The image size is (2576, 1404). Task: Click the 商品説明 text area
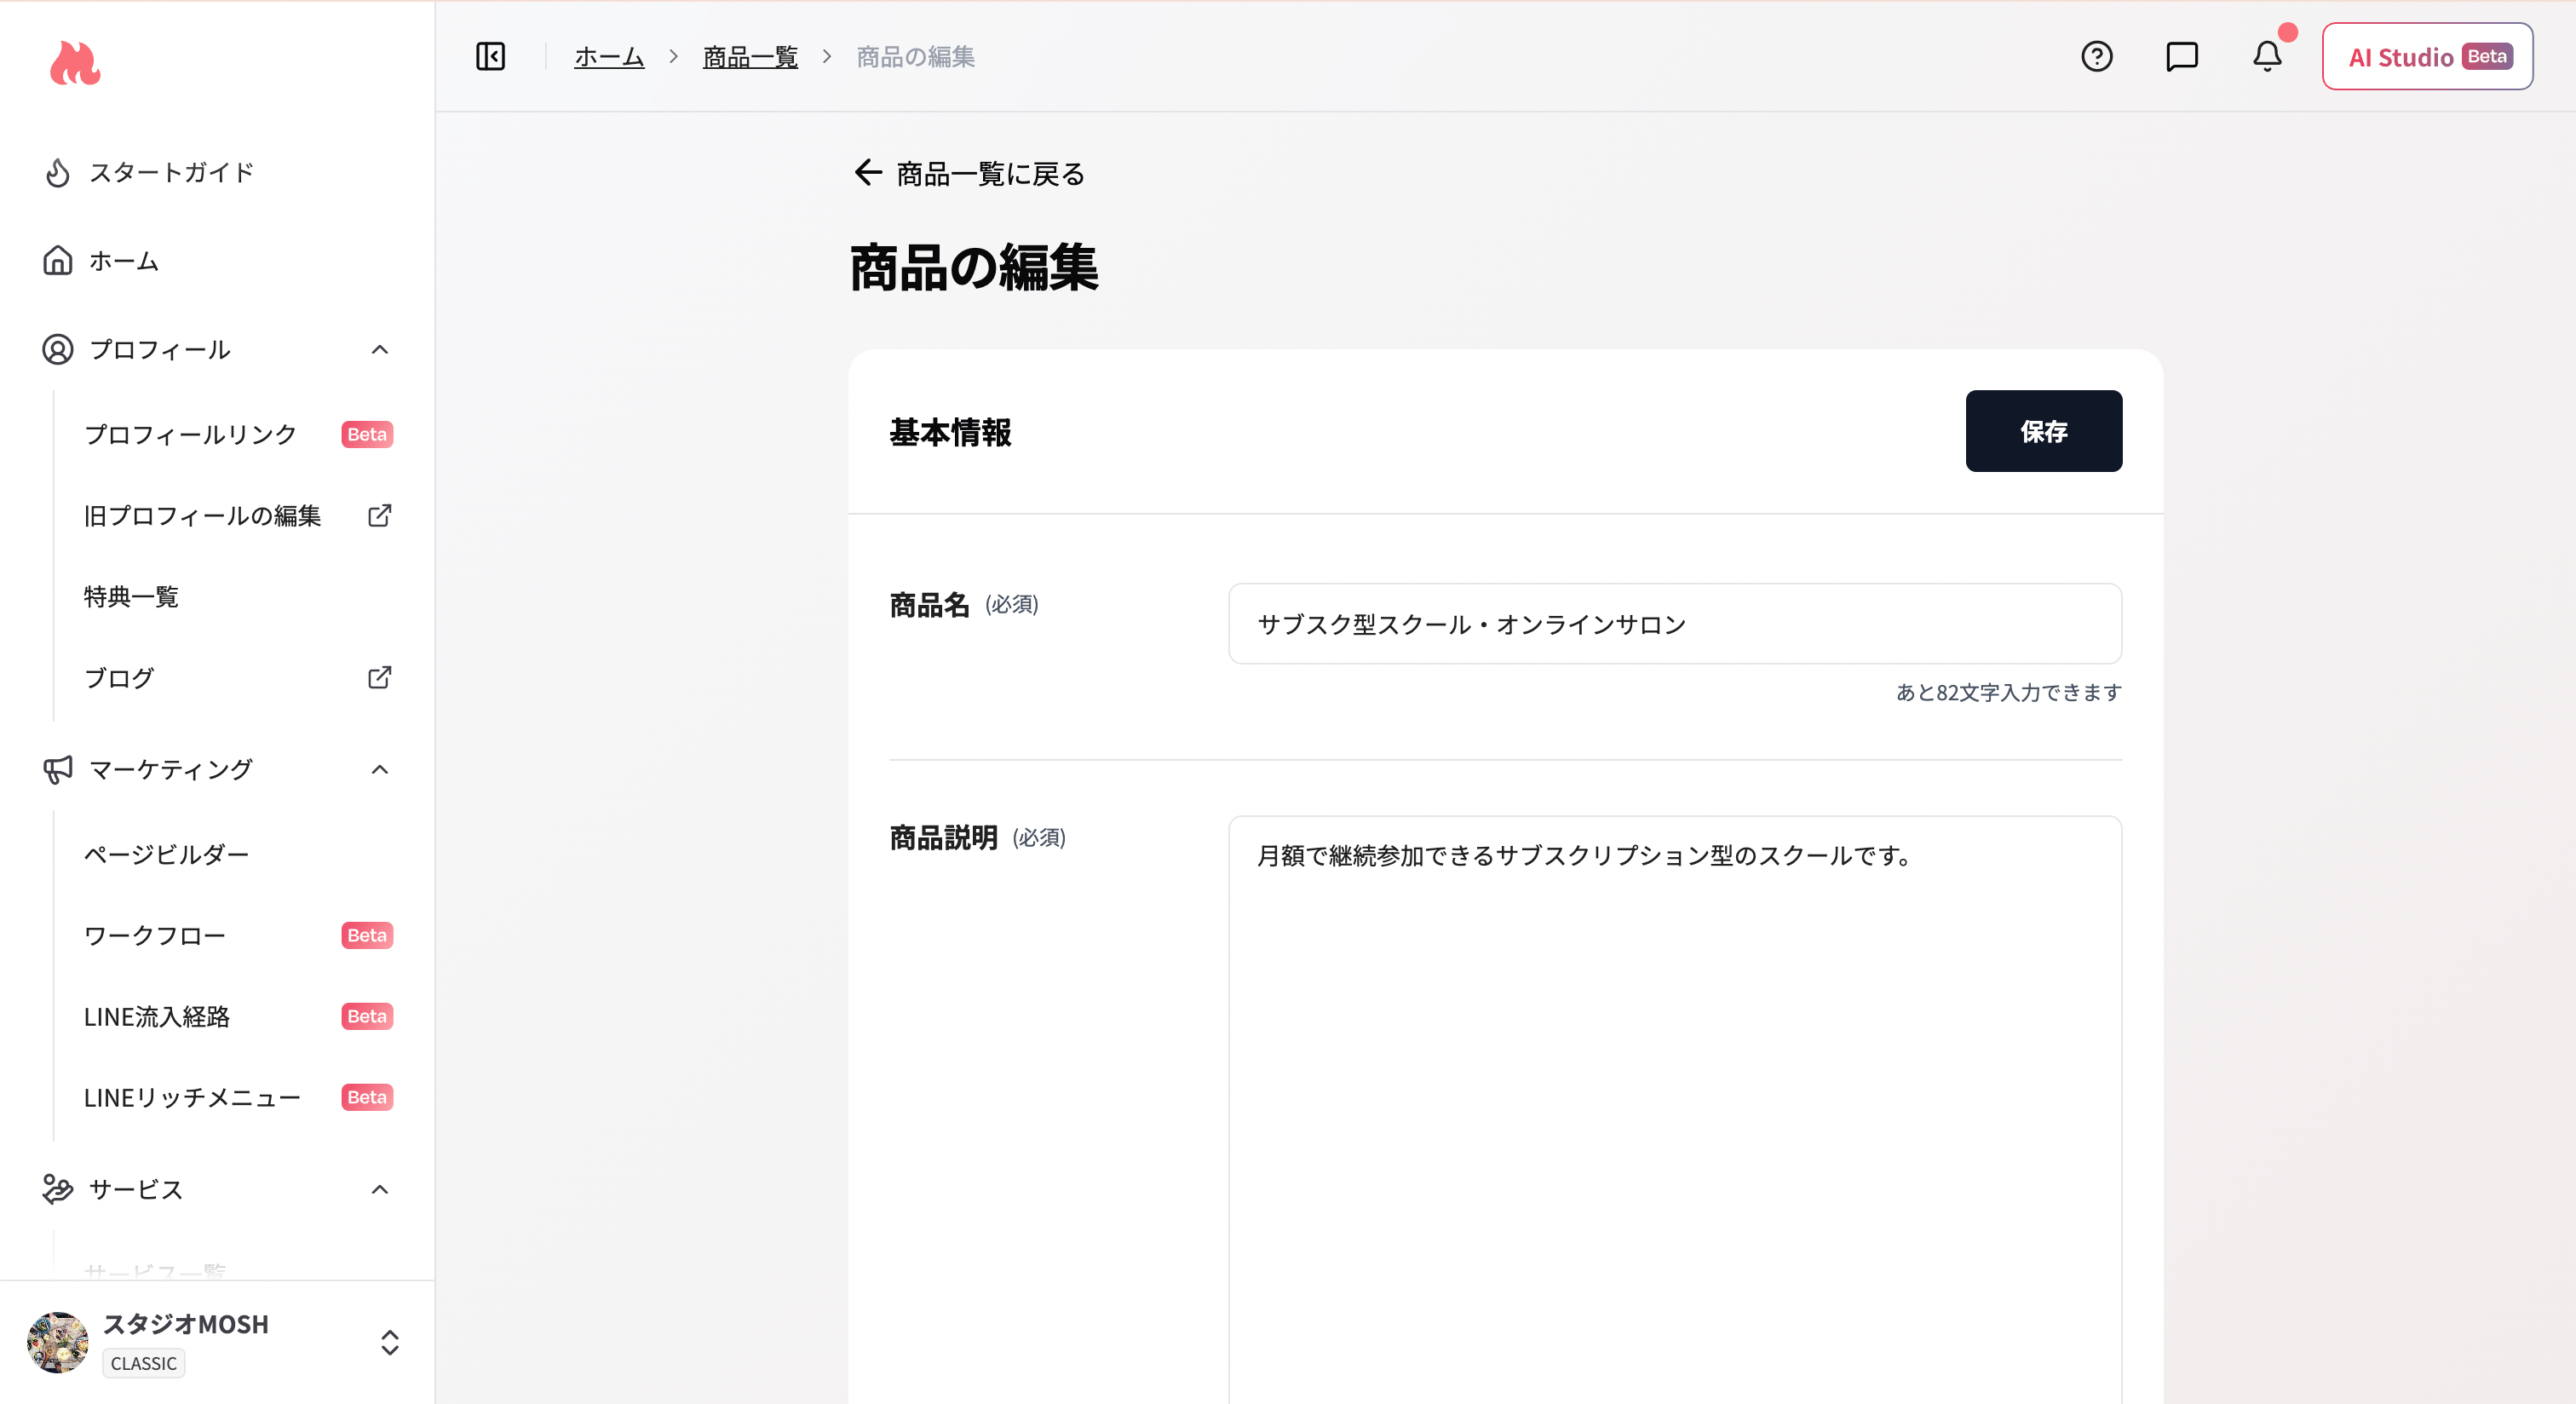point(1674,1109)
